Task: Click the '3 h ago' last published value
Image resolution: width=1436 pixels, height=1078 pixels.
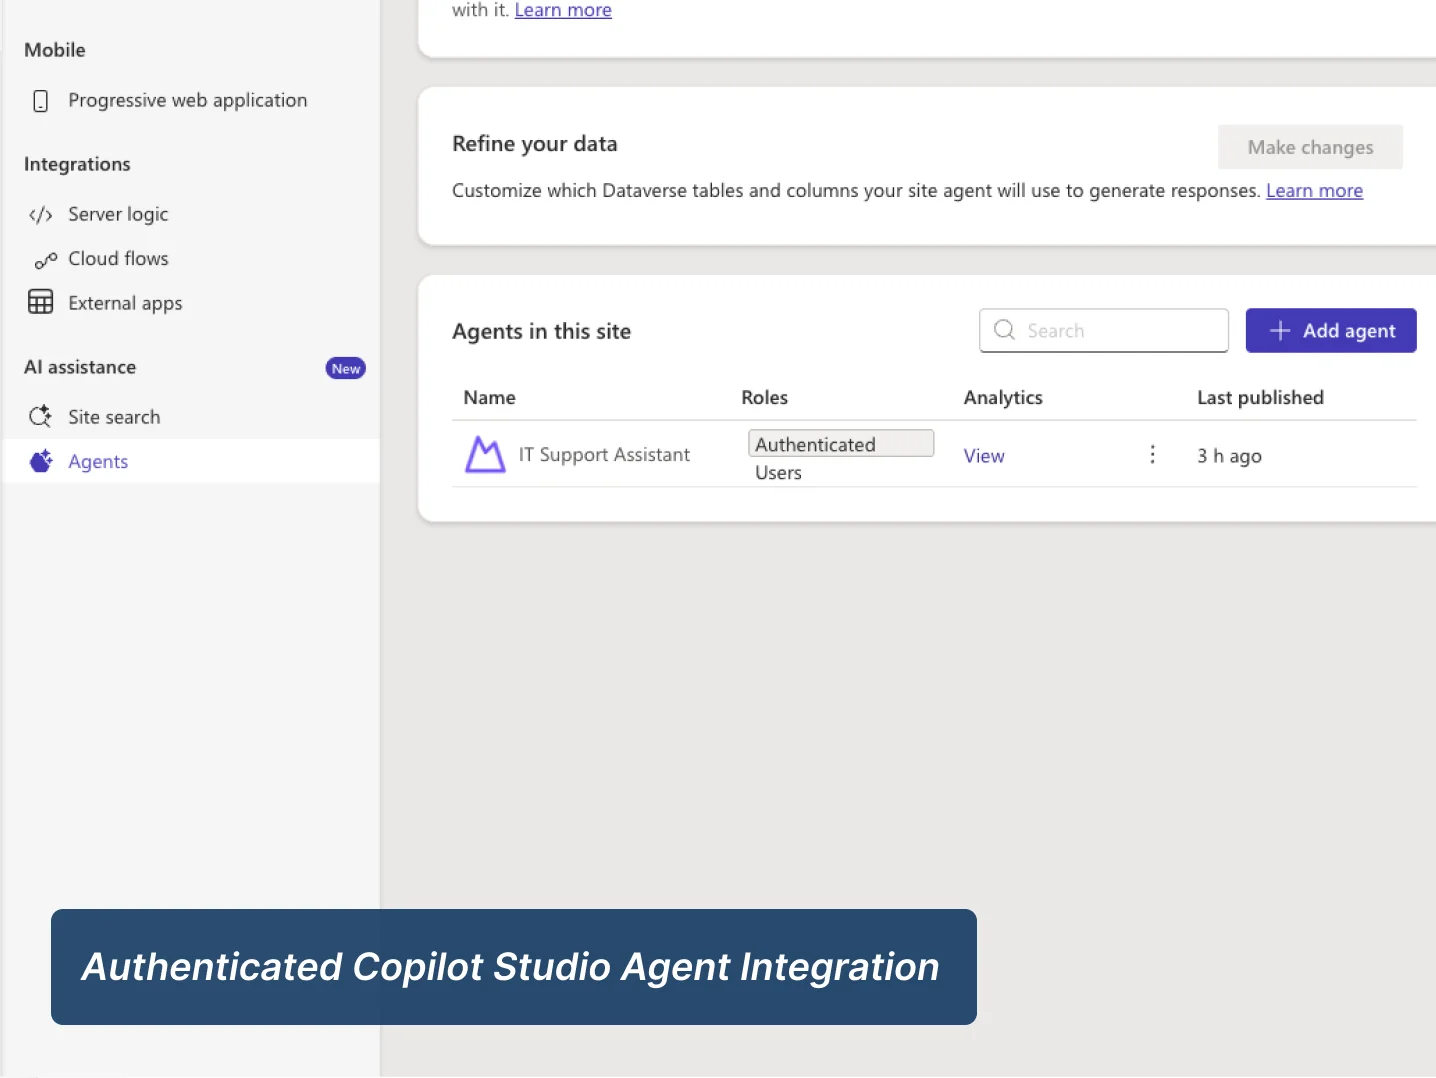Action: [1229, 456]
